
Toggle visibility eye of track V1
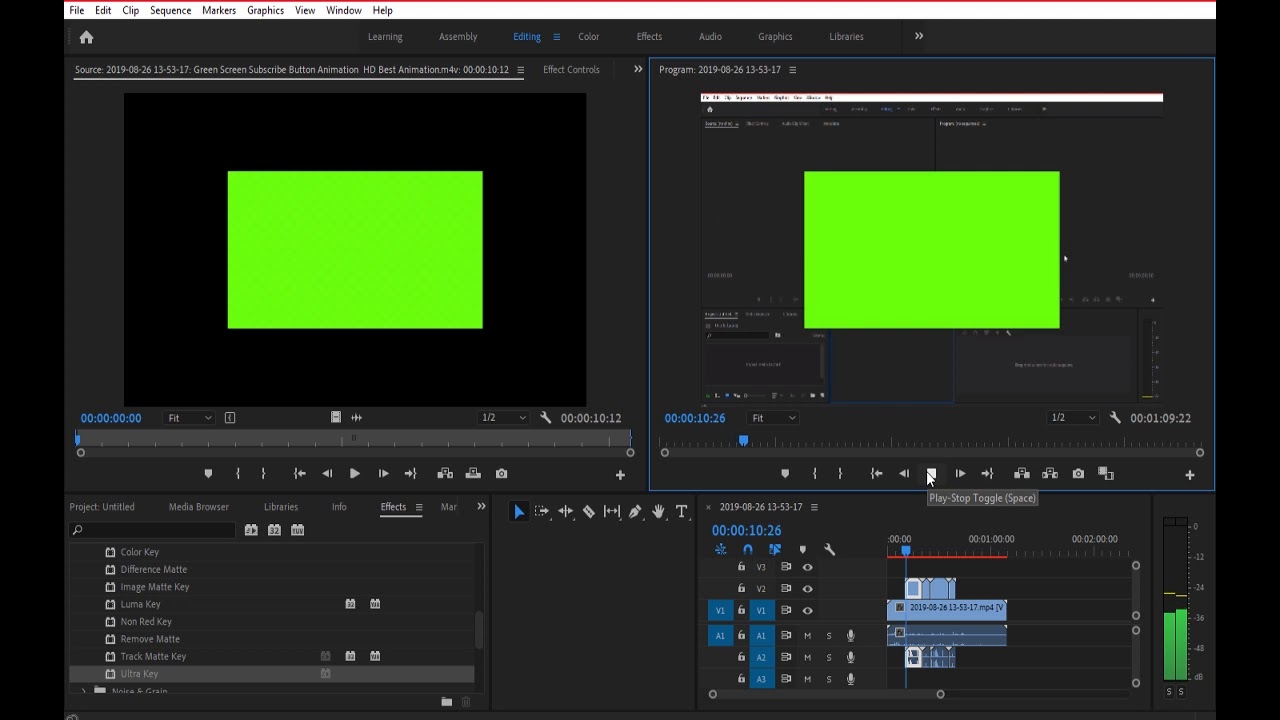808,611
